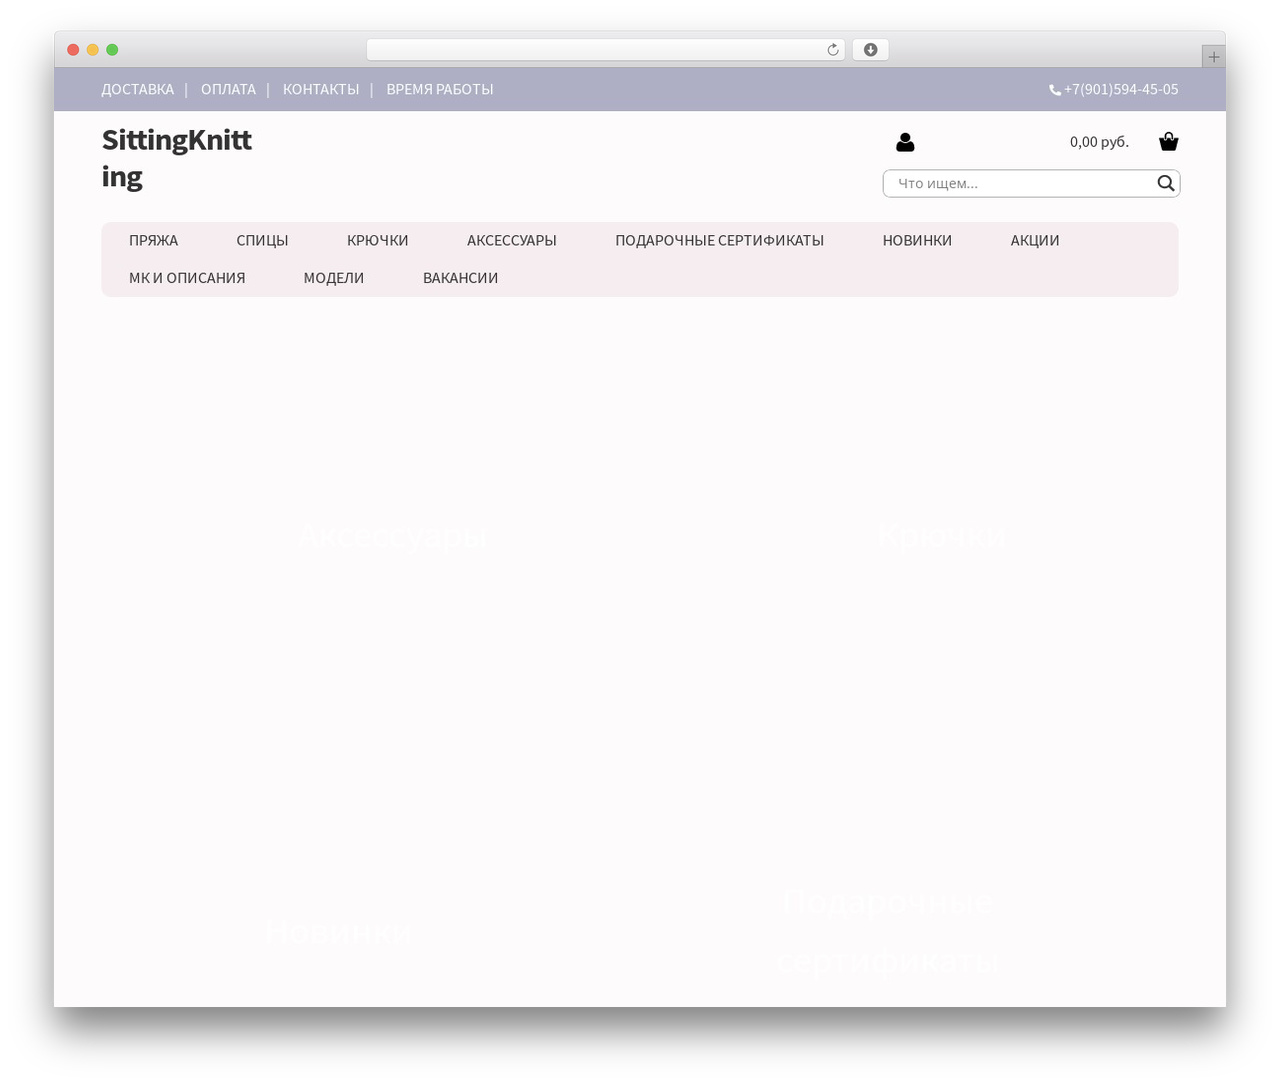Viewport: 1280px width, 1084px height.
Task: Open the ДОСТАВКА link
Action: coord(138,89)
